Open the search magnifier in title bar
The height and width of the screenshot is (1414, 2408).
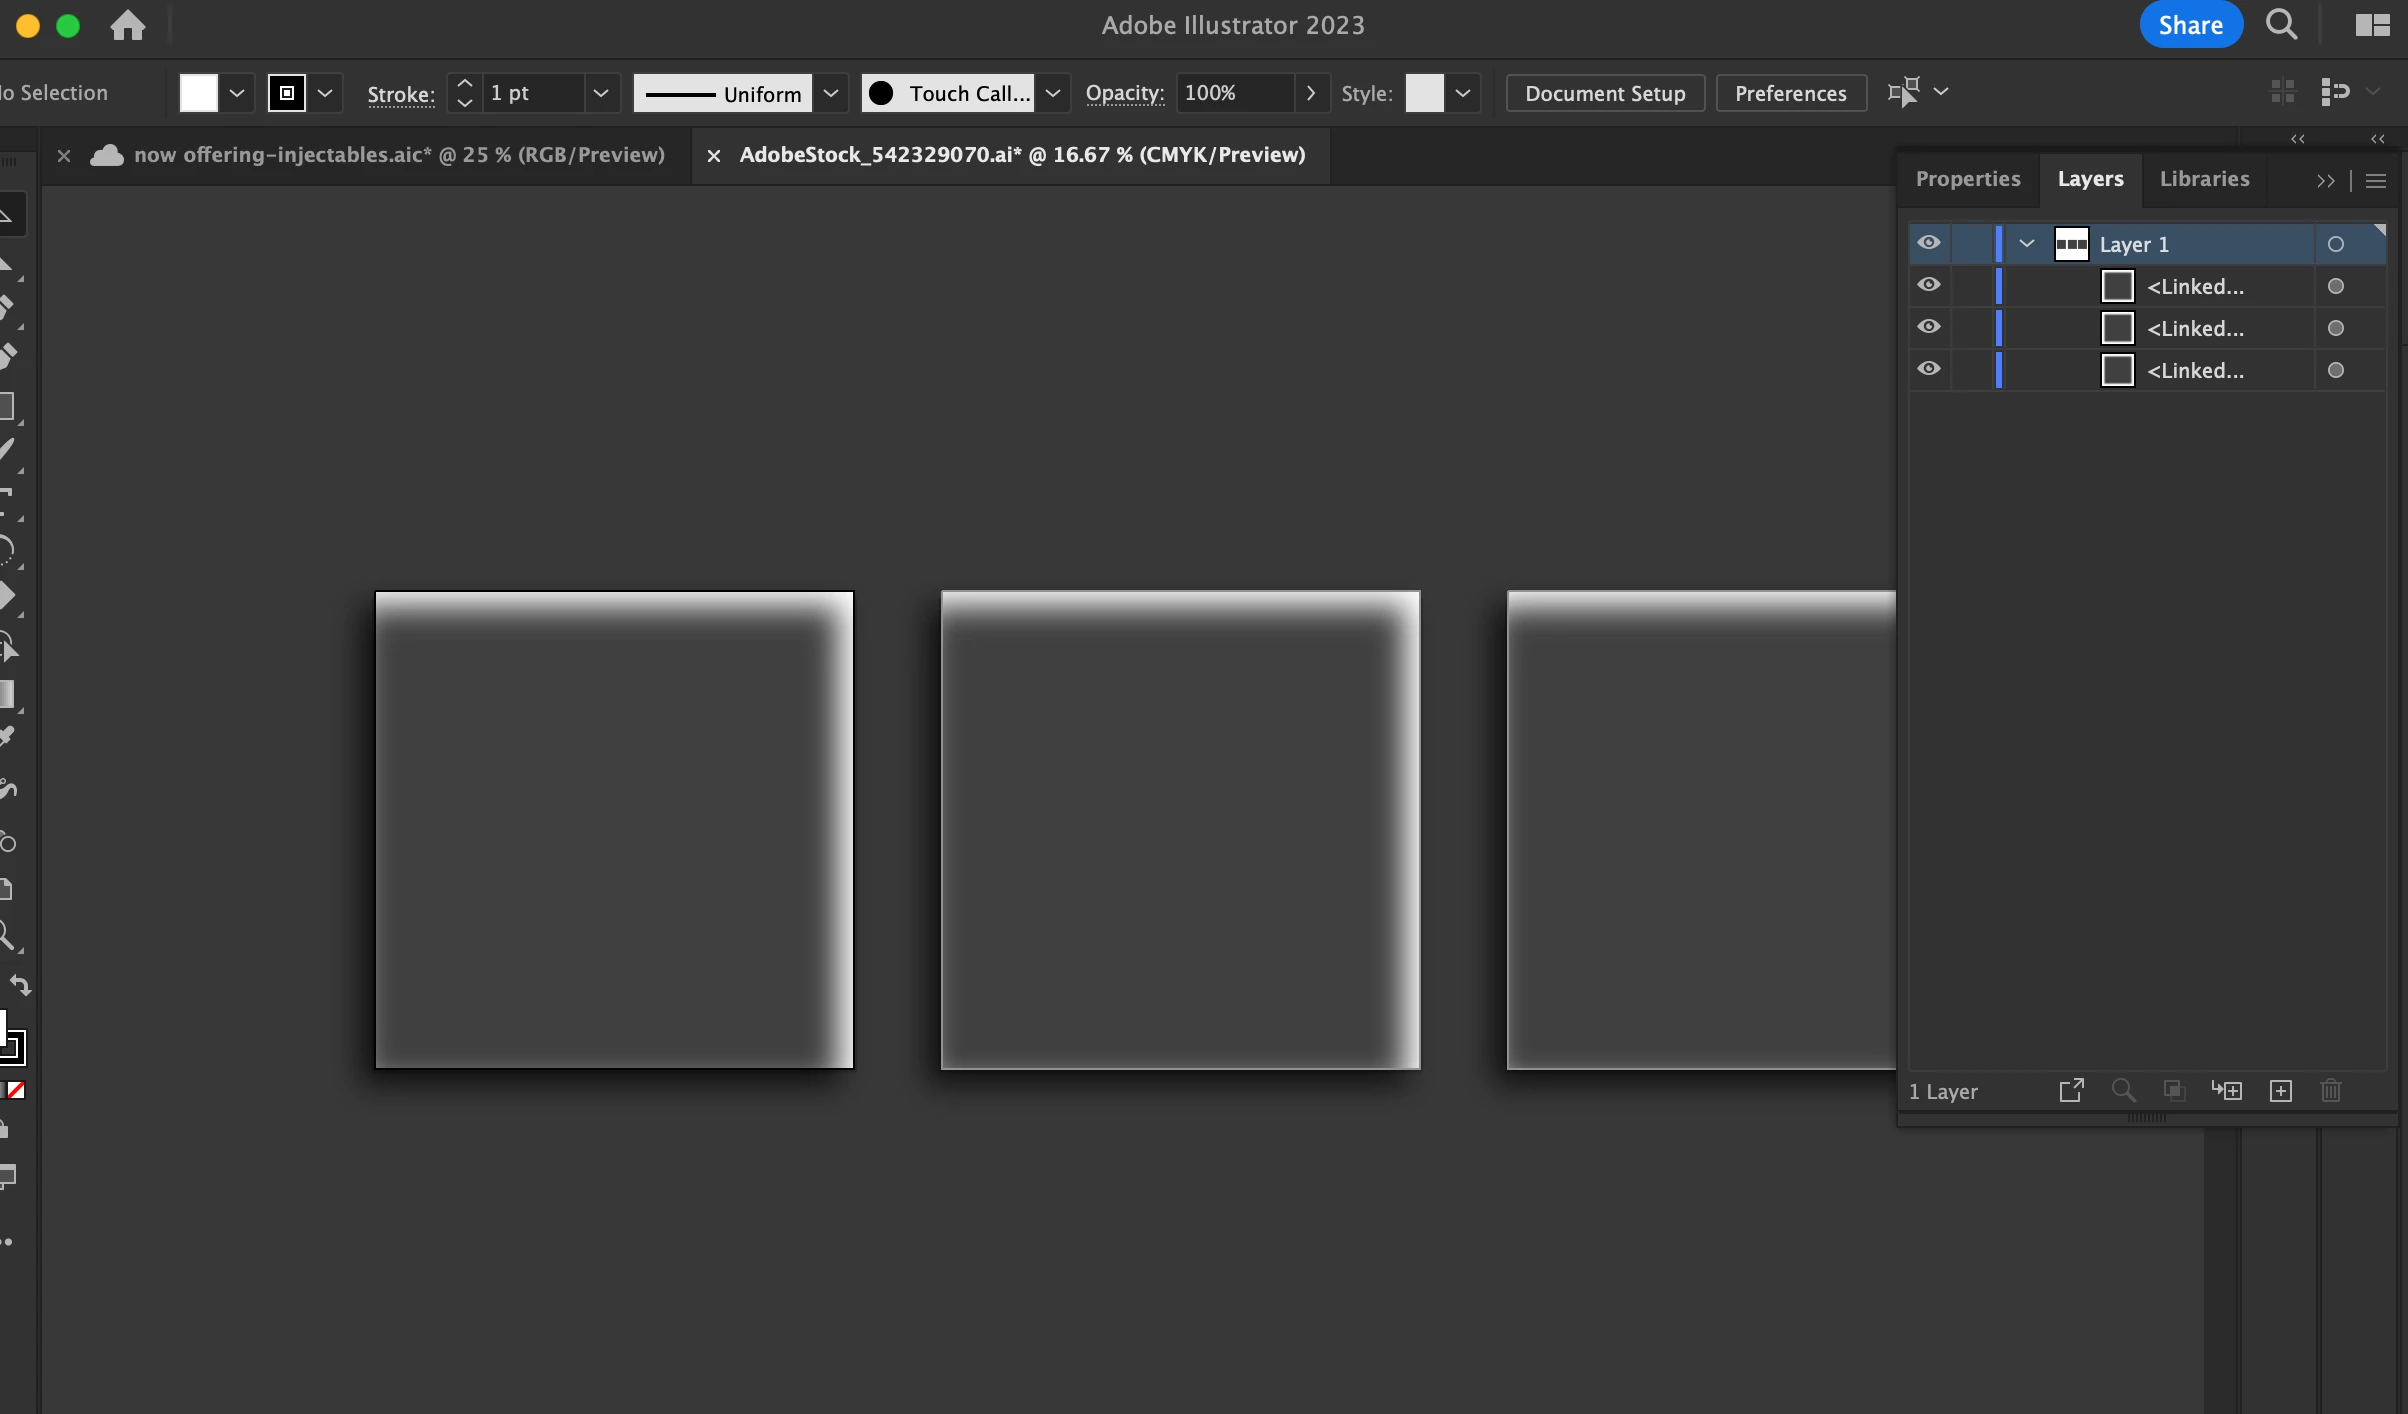pos(2281,24)
